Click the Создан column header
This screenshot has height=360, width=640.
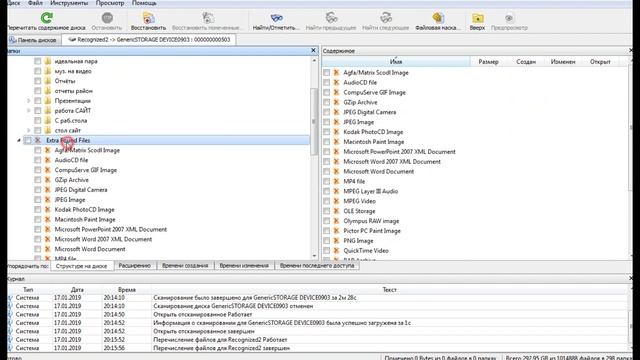point(526,62)
